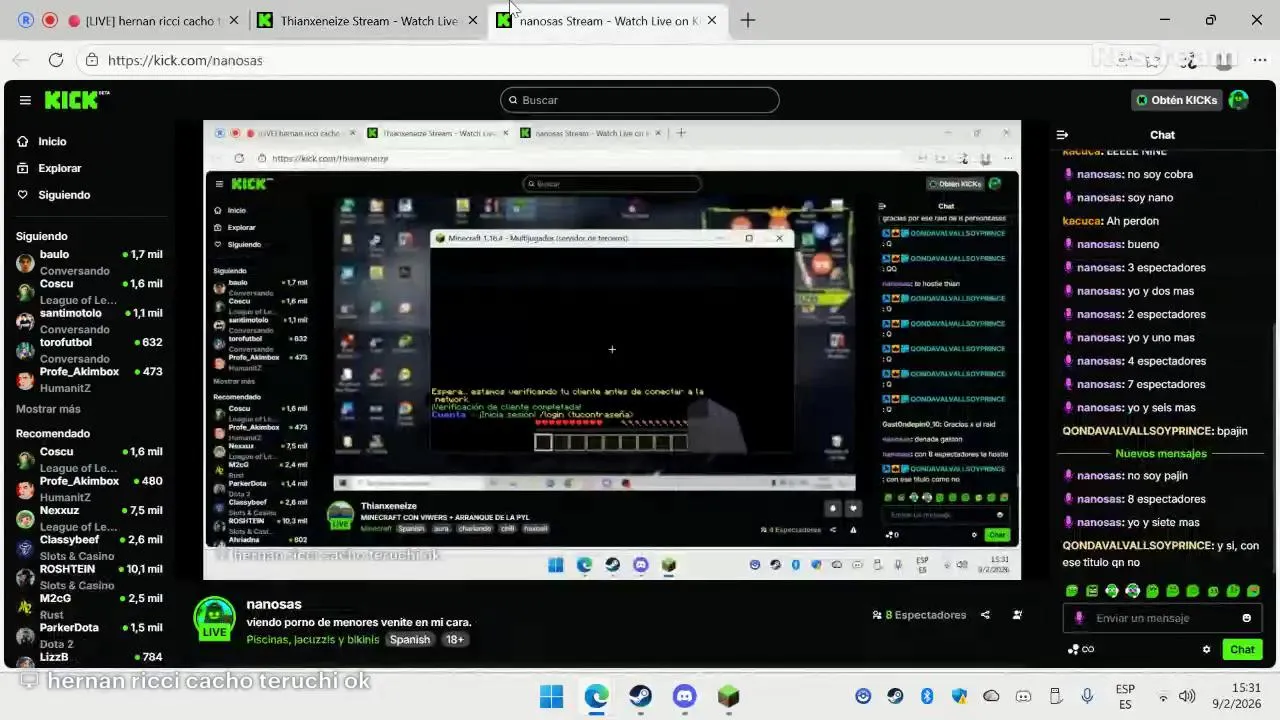Click the stream video player
Screen dimensions: 1280x720
612,350
